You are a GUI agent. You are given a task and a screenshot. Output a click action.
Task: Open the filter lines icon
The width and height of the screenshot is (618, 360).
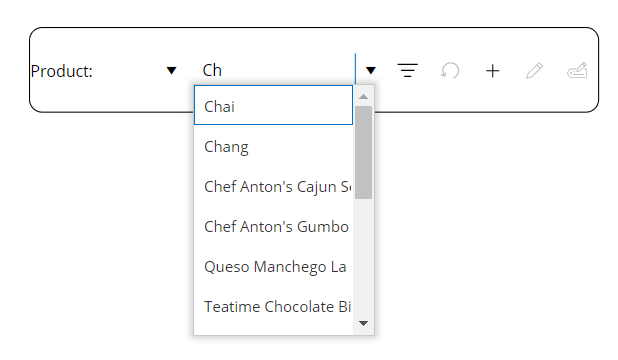click(x=408, y=71)
